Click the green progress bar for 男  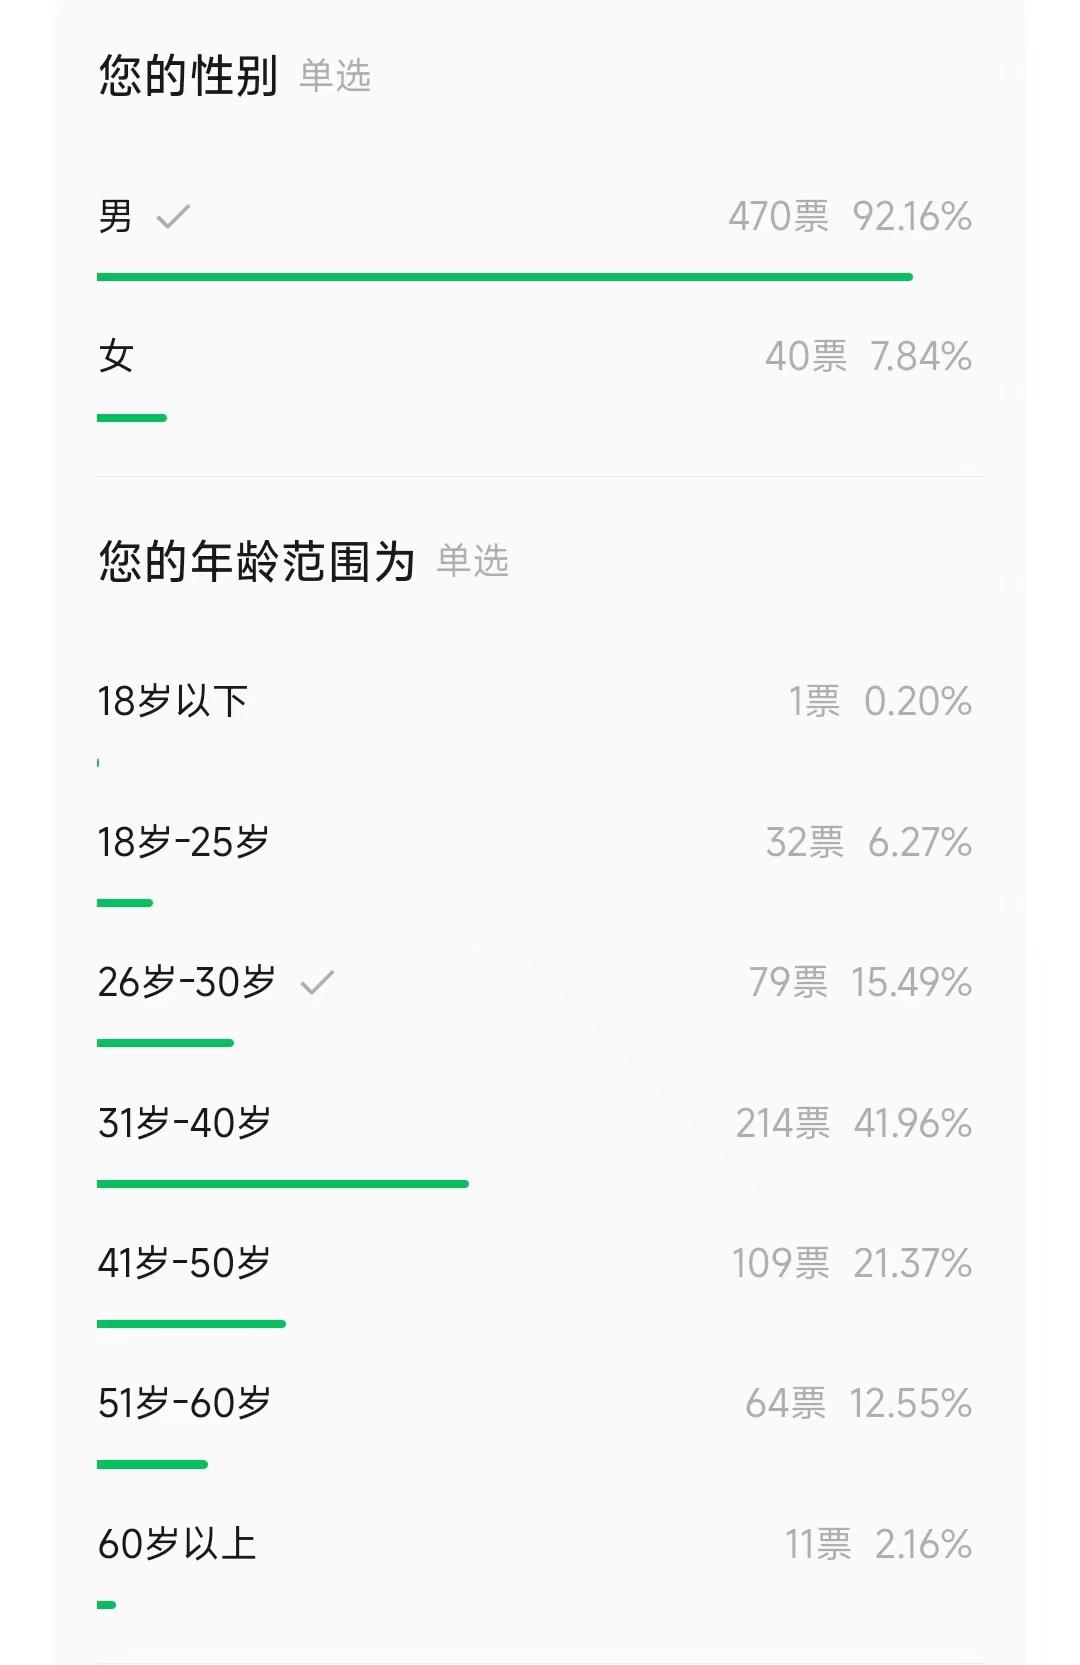[x=505, y=277]
